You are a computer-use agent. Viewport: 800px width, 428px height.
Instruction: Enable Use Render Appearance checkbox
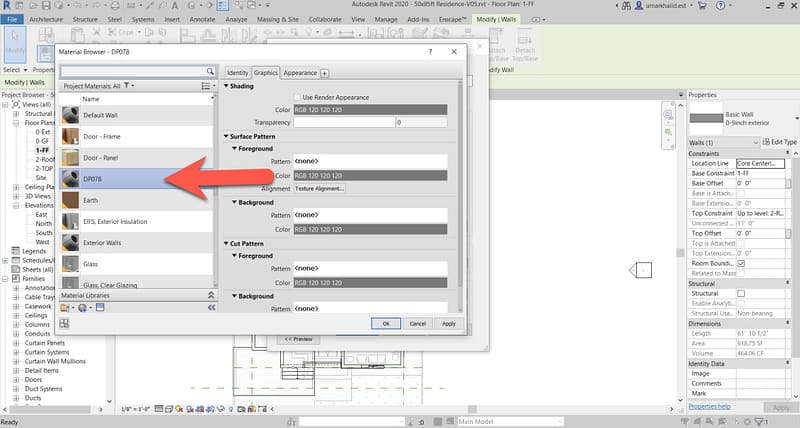click(x=296, y=97)
